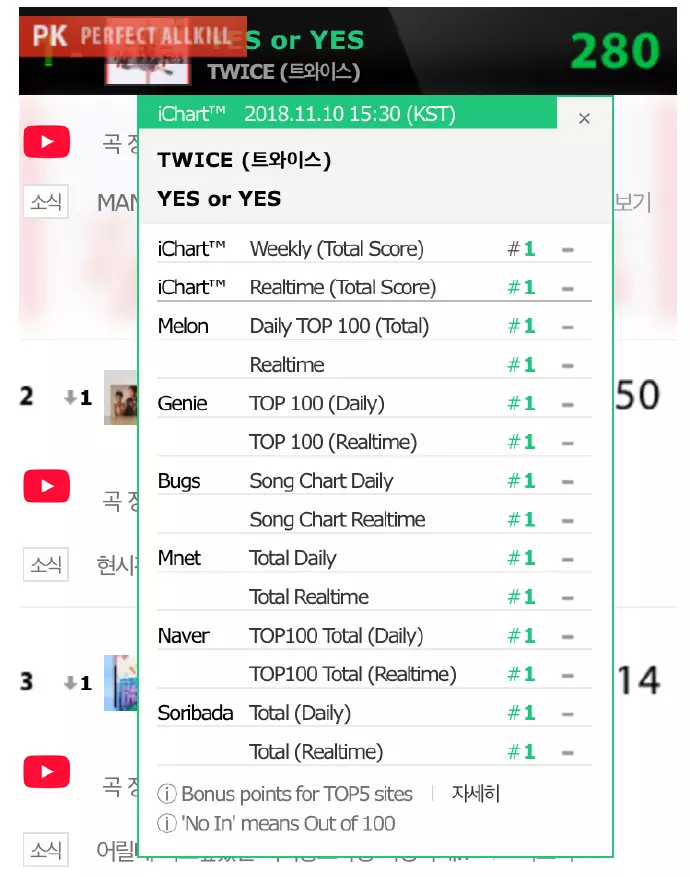Click the info icon beside Bonus points
The width and height of the screenshot is (690, 877).
click(x=167, y=793)
